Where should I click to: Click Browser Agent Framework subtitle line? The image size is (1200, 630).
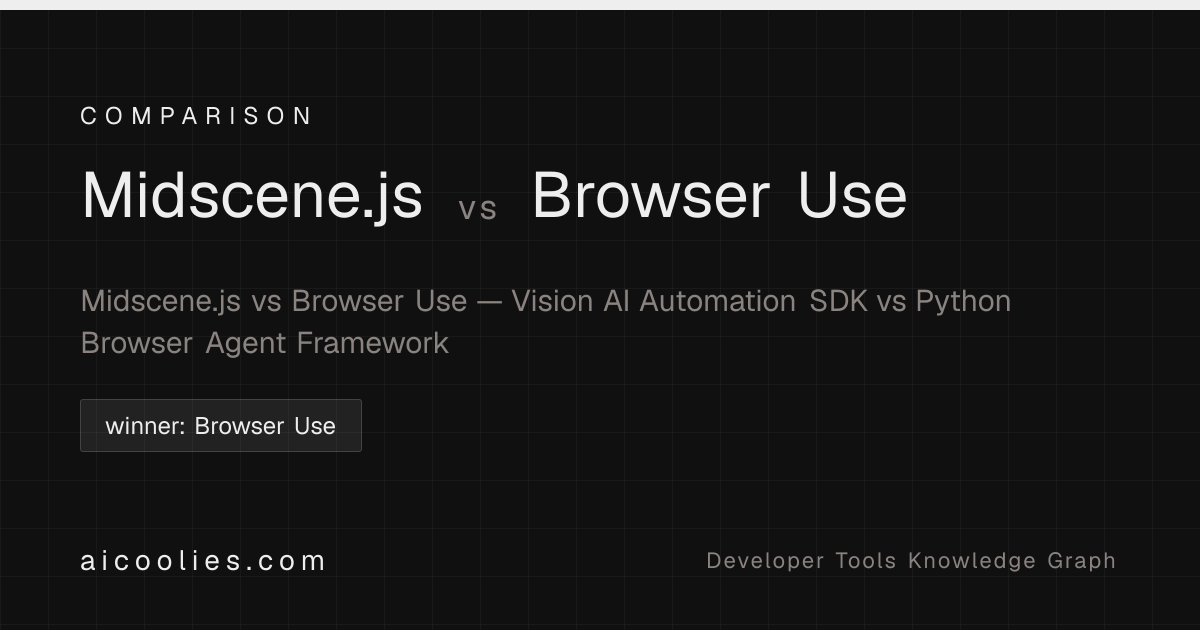coord(265,343)
